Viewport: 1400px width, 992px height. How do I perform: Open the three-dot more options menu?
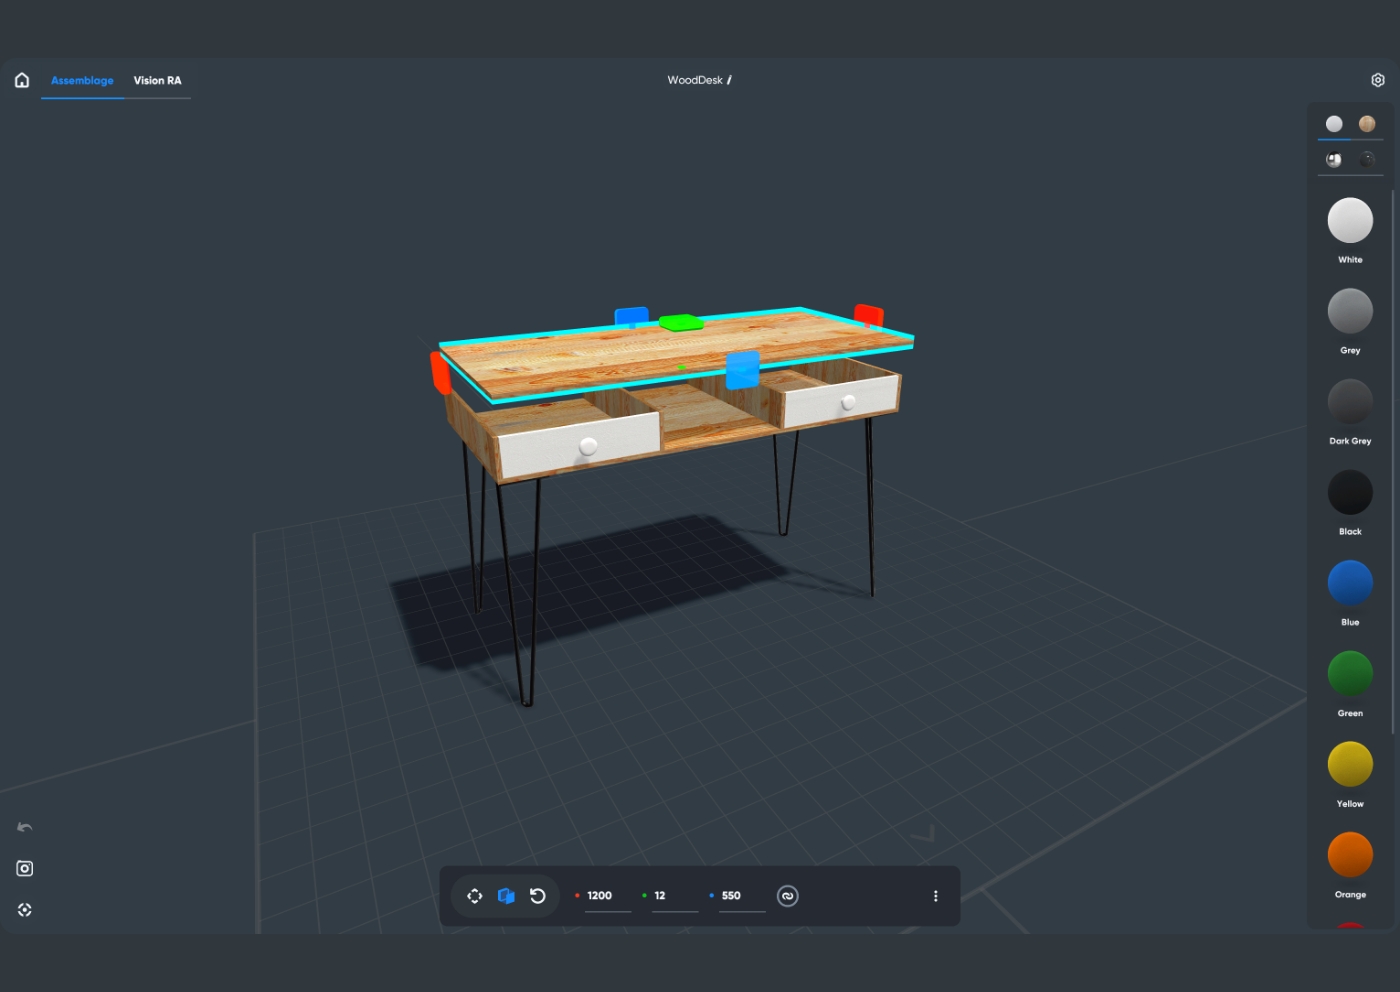(936, 896)
